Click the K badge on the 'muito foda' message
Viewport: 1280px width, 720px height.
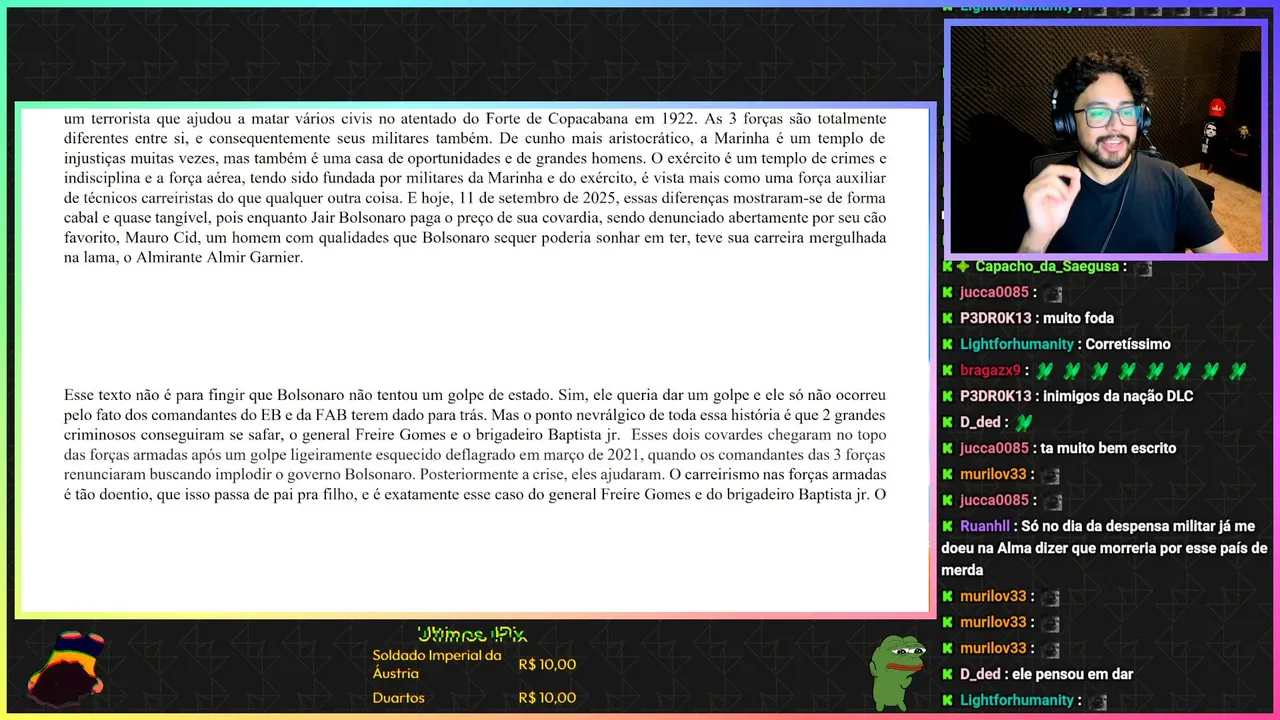(948, 318)
